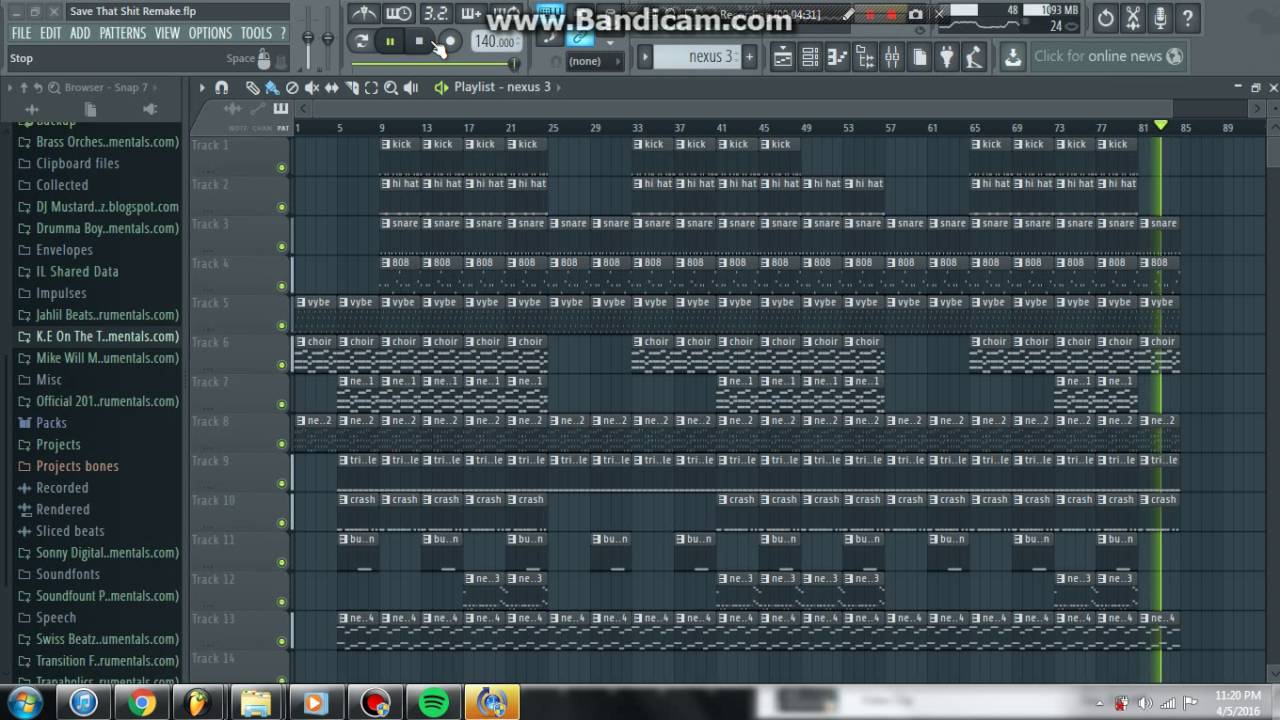Select the playlist zoom tool
This screenshot has height=720, width=1280.
click(391, 88)
